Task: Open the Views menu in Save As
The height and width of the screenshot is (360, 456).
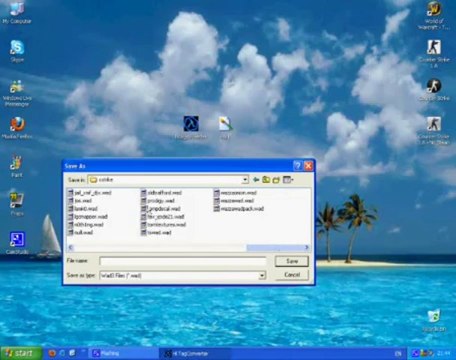Action: [x=288, y=180]
